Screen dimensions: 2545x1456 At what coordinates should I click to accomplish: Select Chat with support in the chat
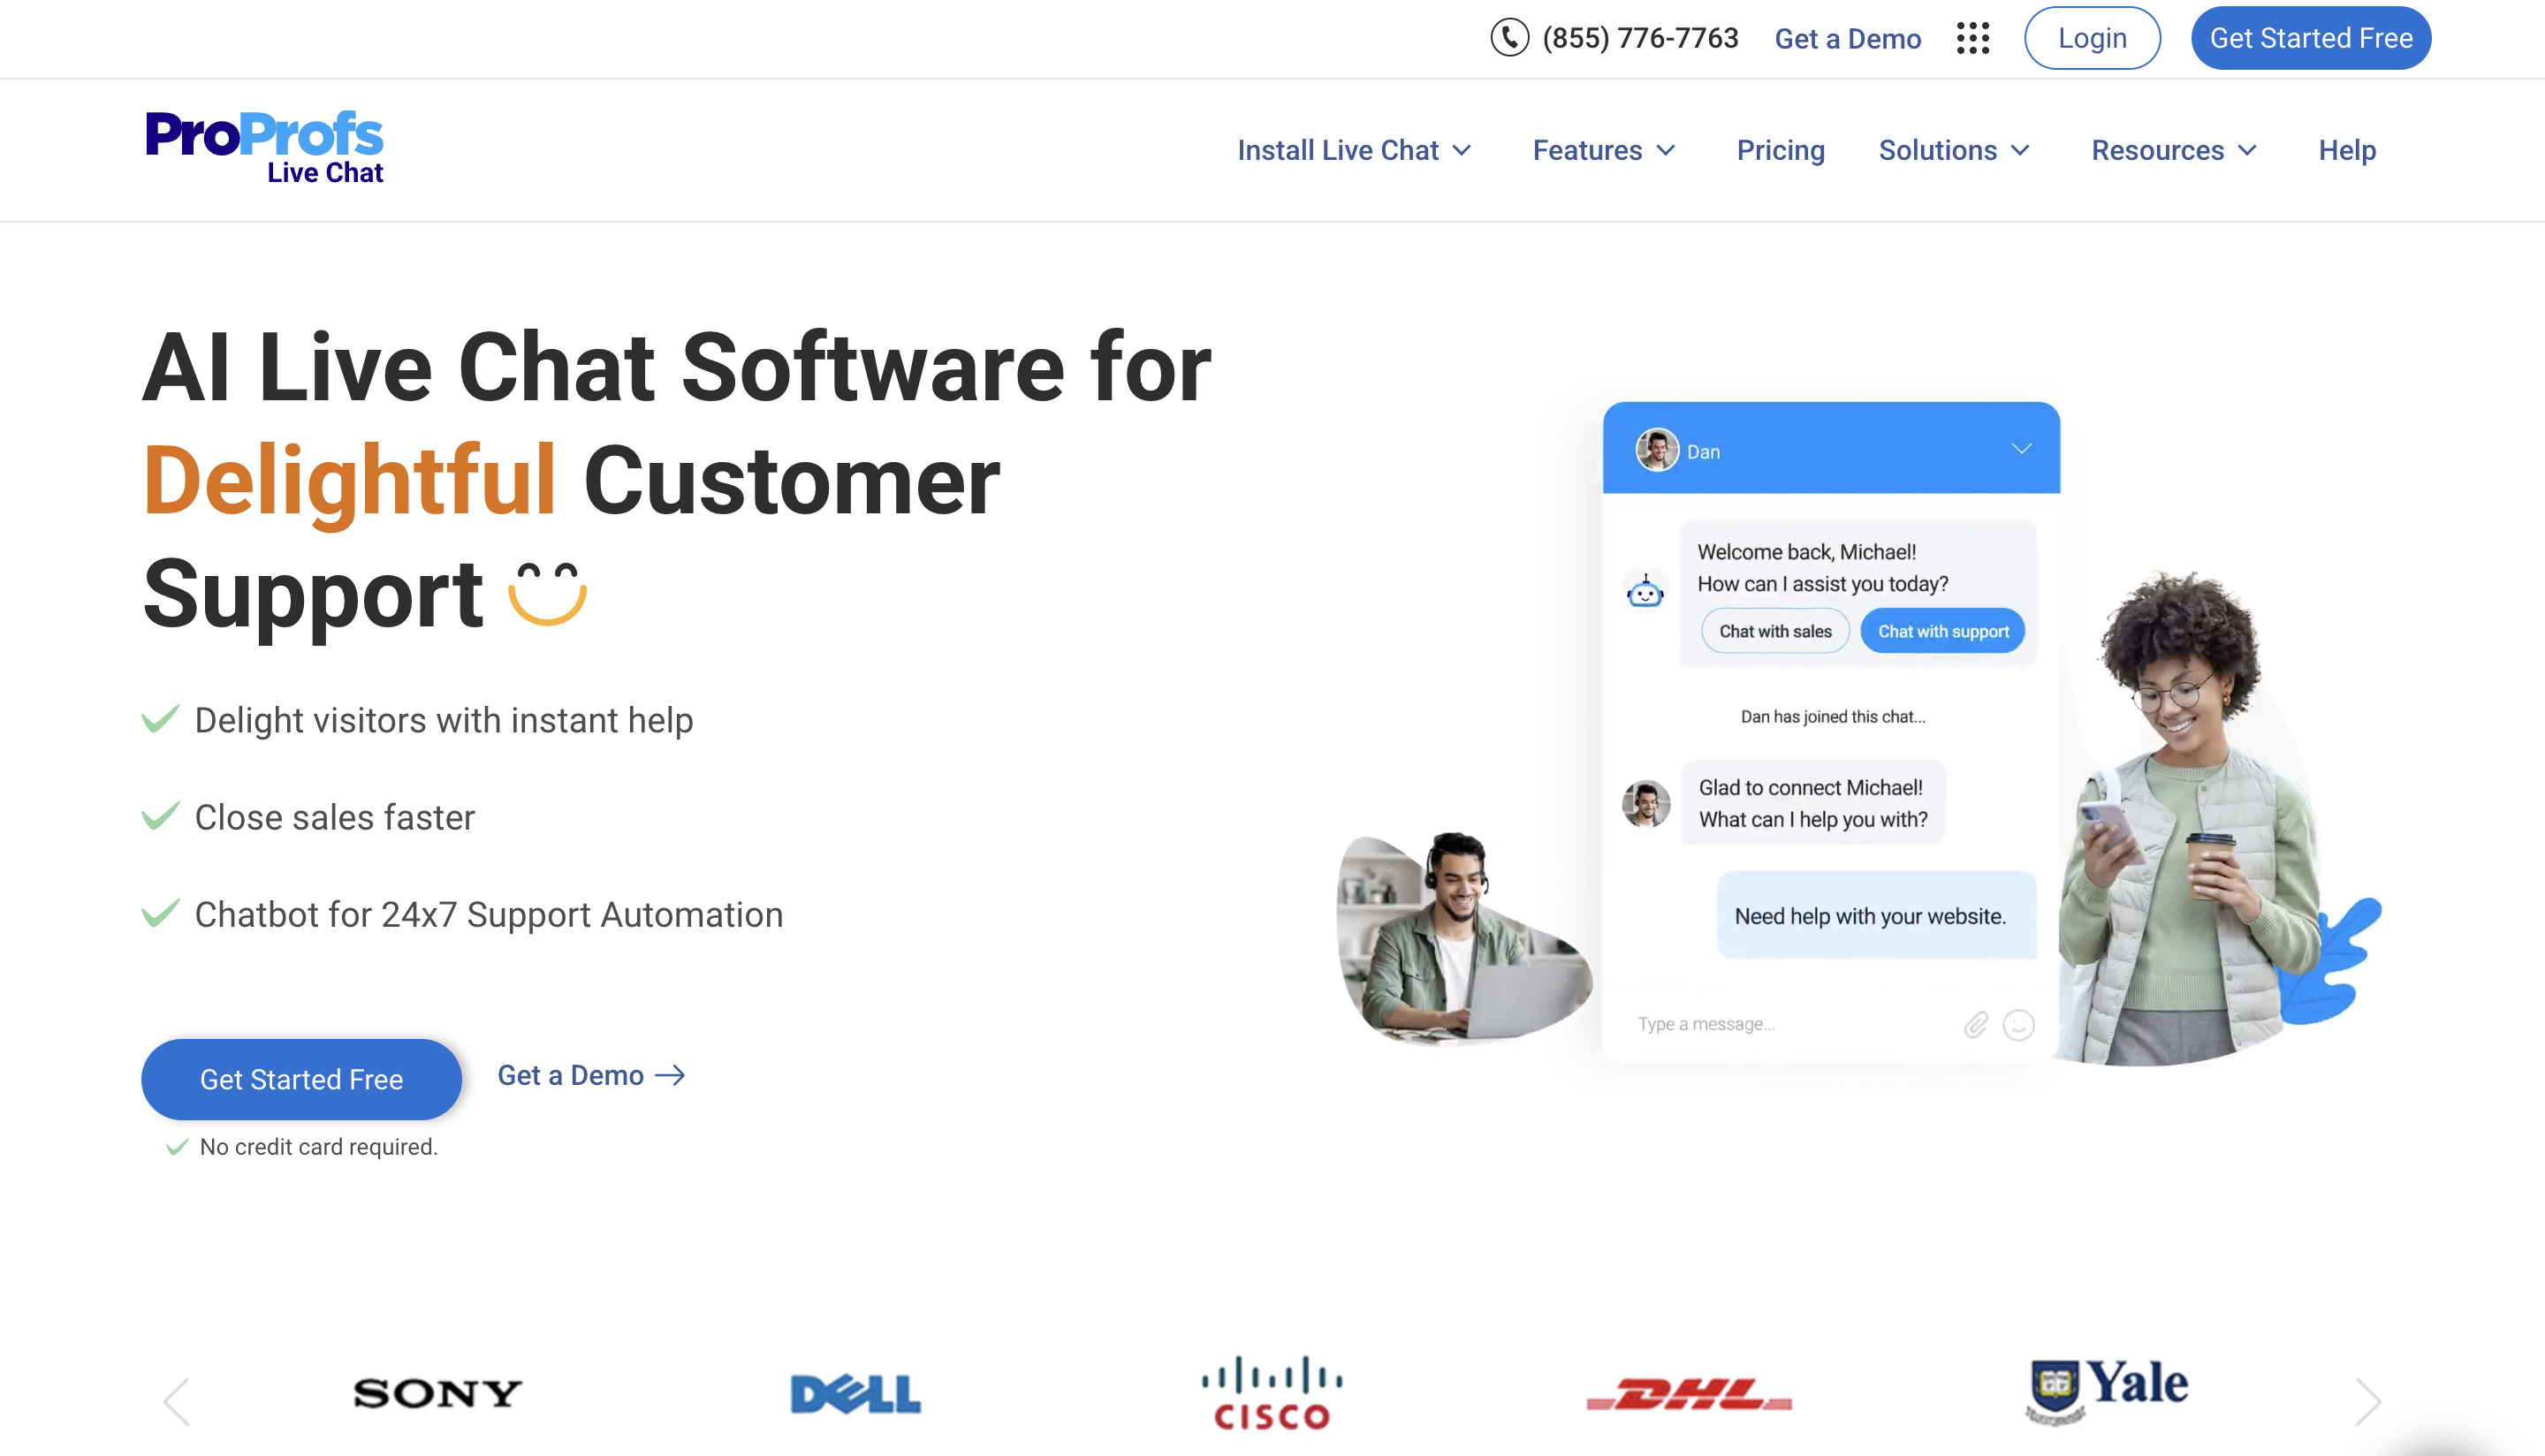pos(1943,631)
